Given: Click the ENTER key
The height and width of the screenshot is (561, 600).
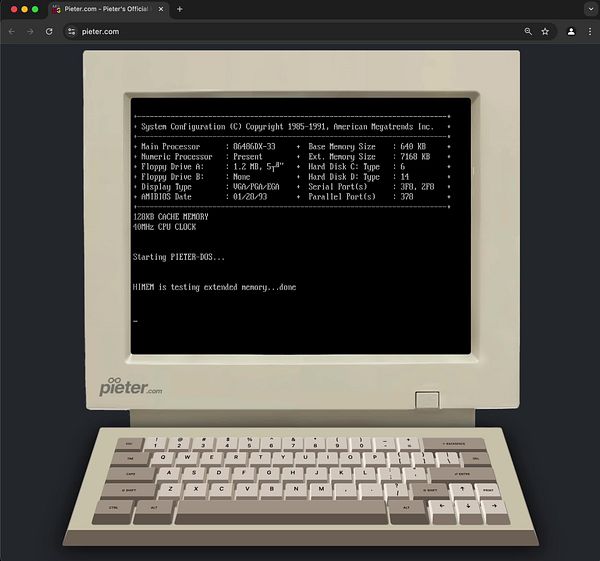Looking at the screenshot, I should [462, 475].
